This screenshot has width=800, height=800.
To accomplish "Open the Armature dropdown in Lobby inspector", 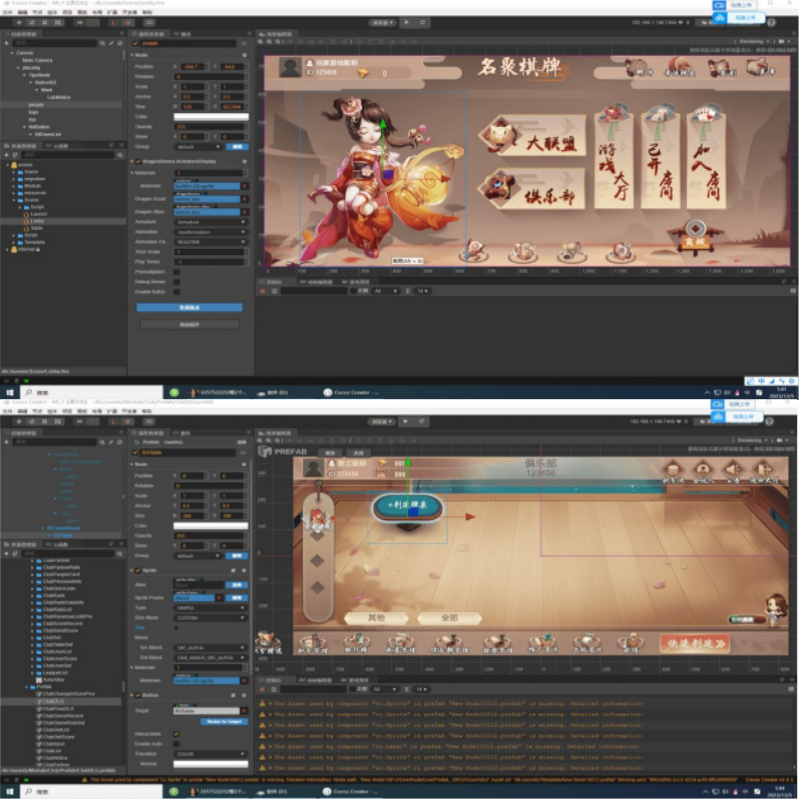I will (211, 222).
